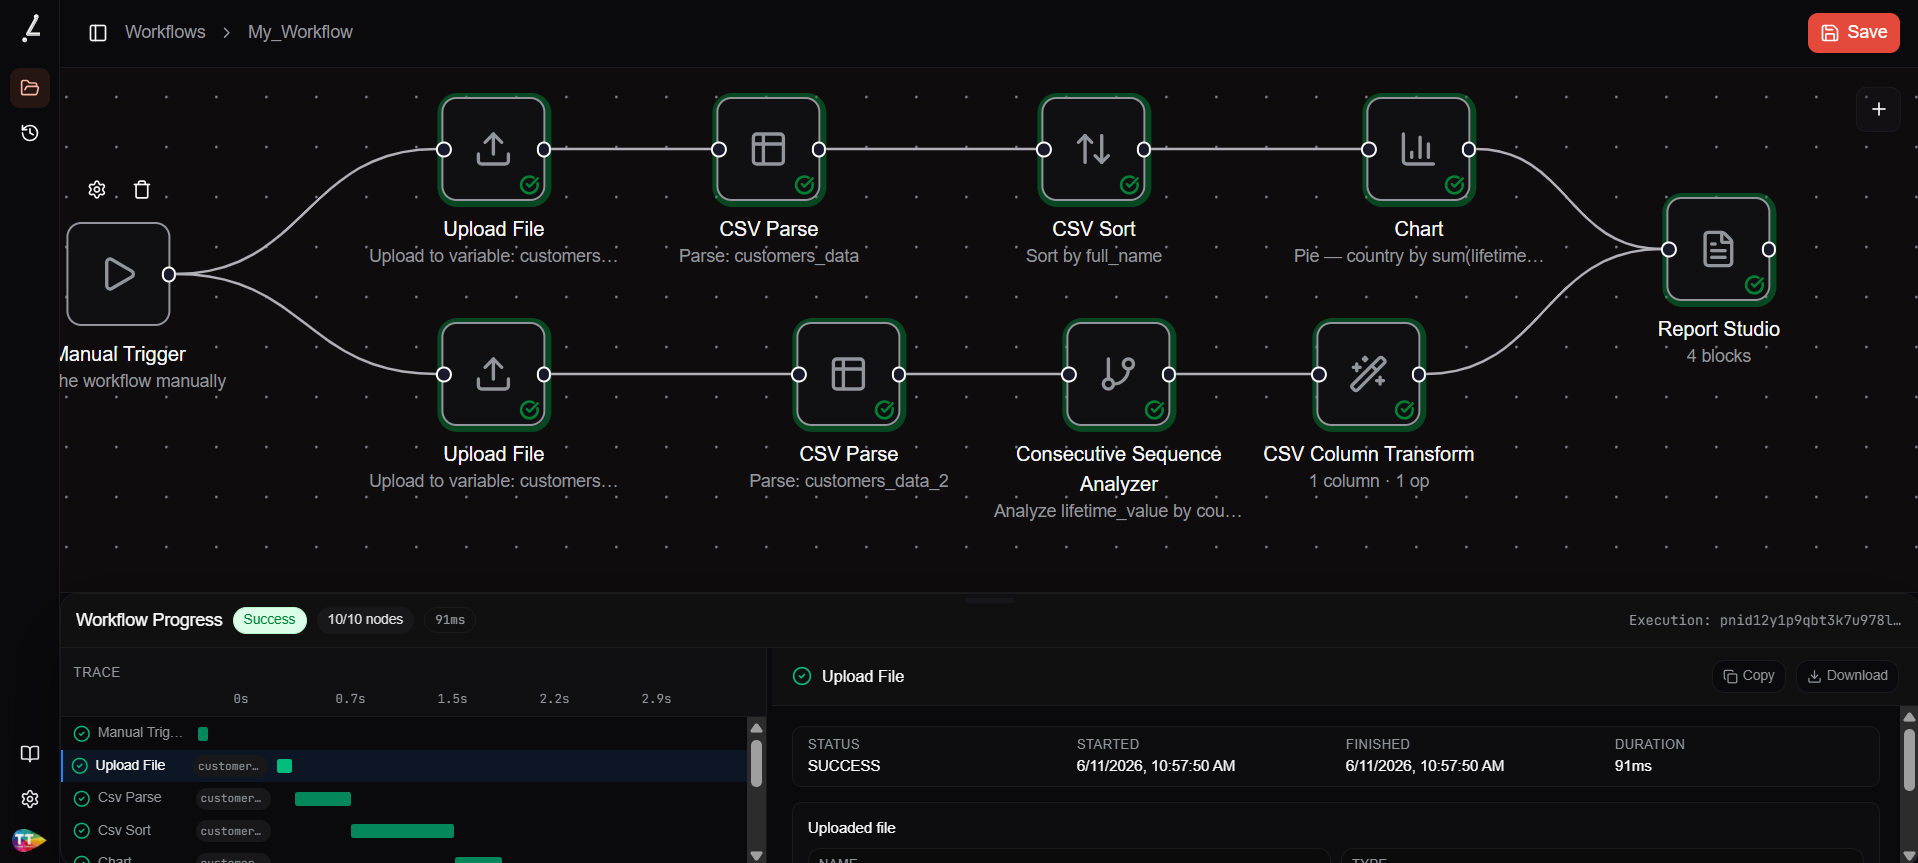The height and width of the screenshot is (863, 1918).
Task: Select the CSV Parse customers_data_2 node
Action: point(849,374)
